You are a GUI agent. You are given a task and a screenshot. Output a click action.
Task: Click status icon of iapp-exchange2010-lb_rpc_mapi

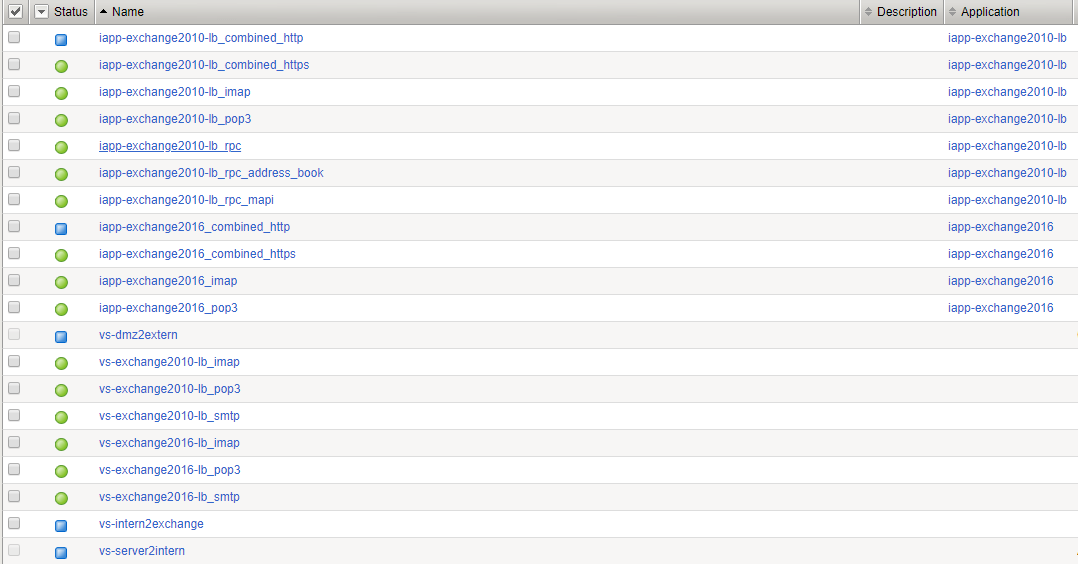[x=61, y=202]
